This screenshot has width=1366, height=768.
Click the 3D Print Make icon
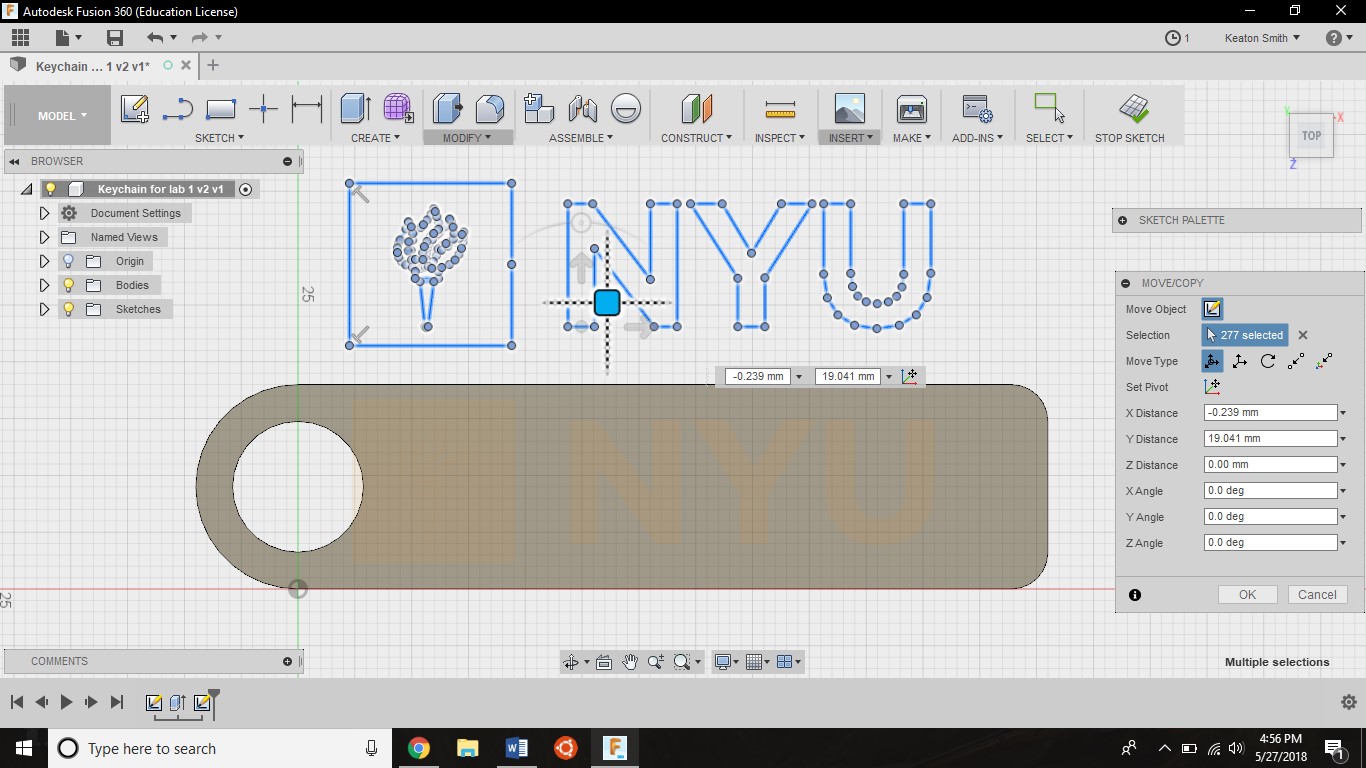[x=912, y=109]
